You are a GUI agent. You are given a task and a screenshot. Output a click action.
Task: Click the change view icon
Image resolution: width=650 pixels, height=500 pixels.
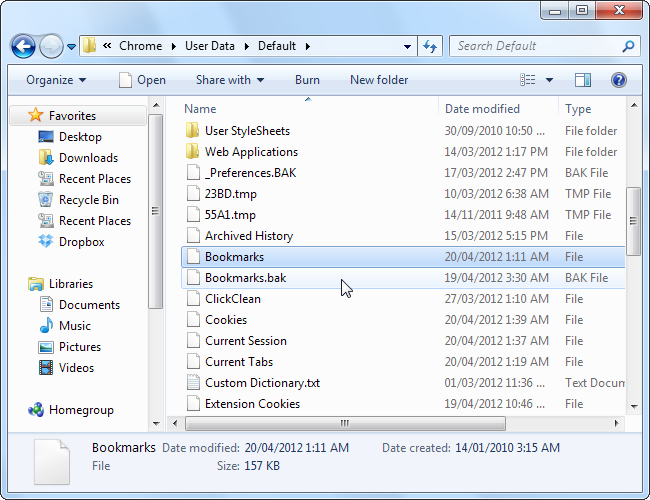pyautogui.click(x=527, y=80)
